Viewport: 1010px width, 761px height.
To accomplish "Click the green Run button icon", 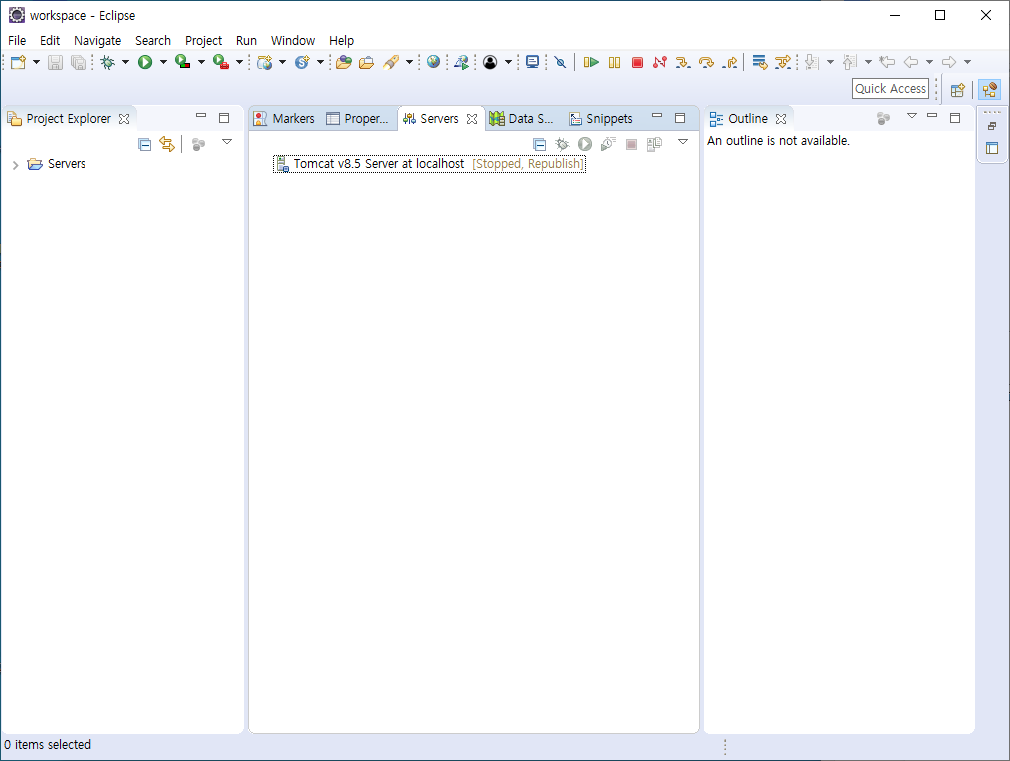I will point(145,62).
